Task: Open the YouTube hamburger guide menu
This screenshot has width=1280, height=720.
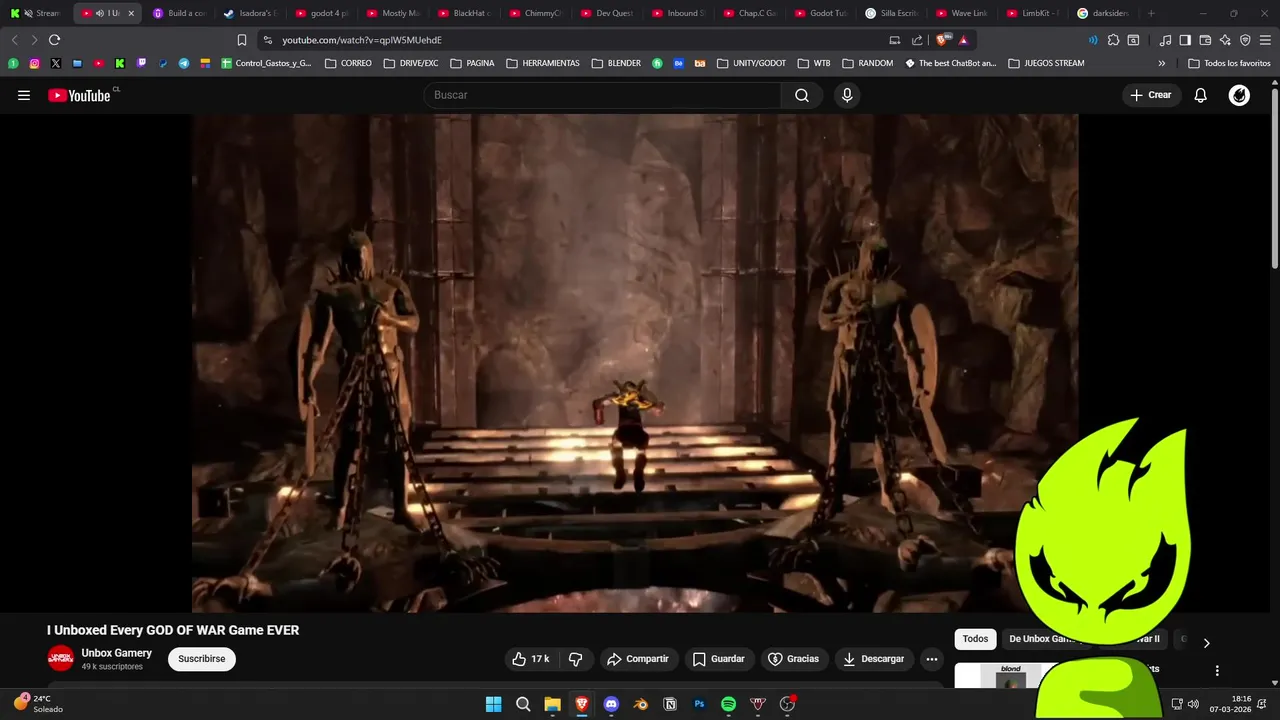Action: 24,95
